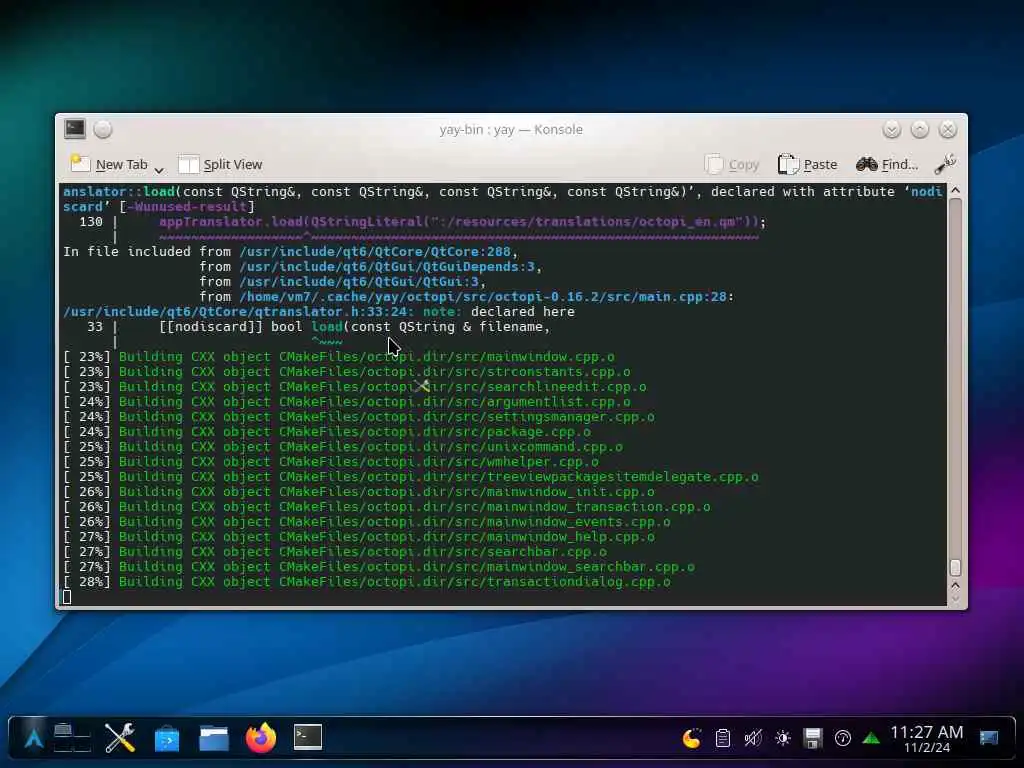Click the mainwindow_transaction.cpp.o build line
Image resolution: width=1024 pixels, height=768 pixels.
[387, 507]
